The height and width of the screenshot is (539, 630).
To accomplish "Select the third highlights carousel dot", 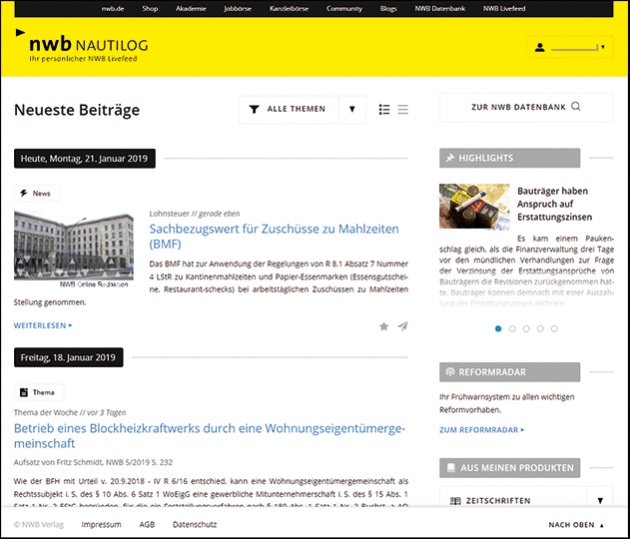I will point(526,328).
